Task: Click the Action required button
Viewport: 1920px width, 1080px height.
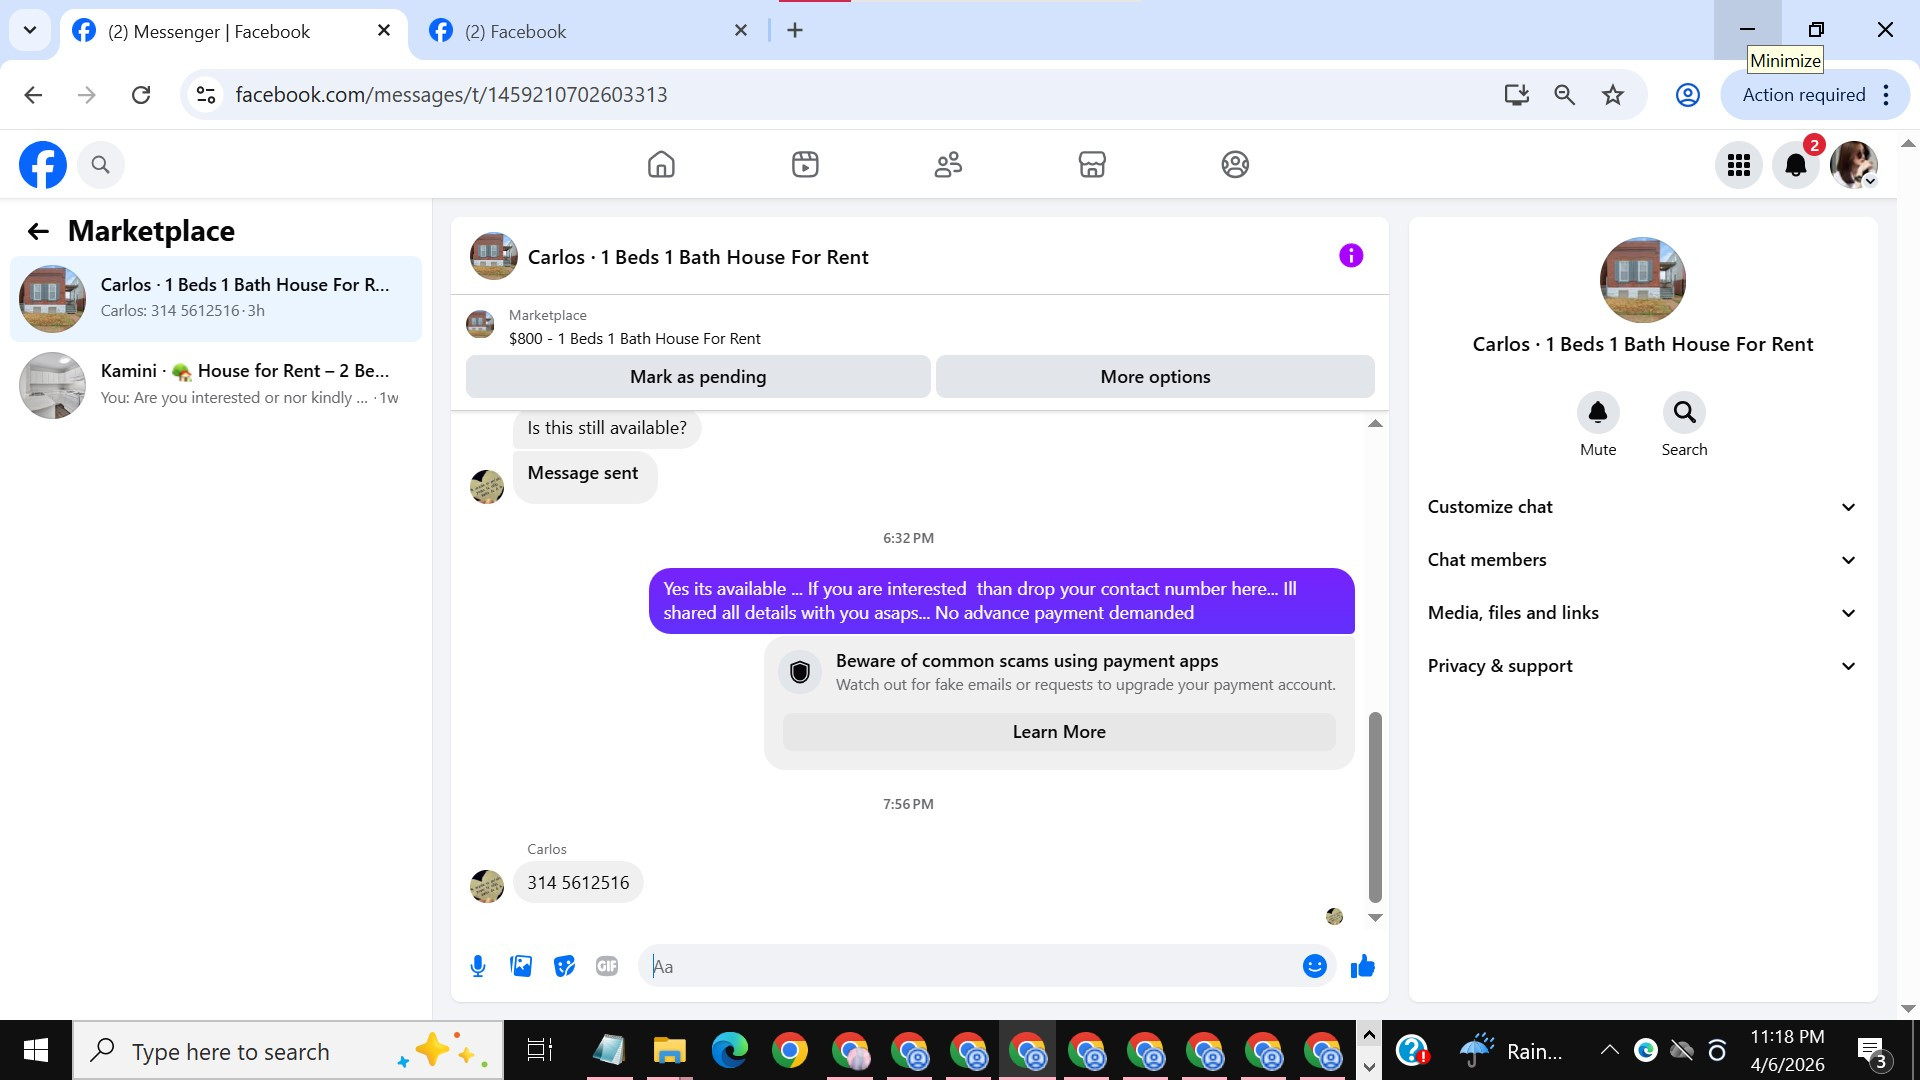Action: tap(1803, 95)
